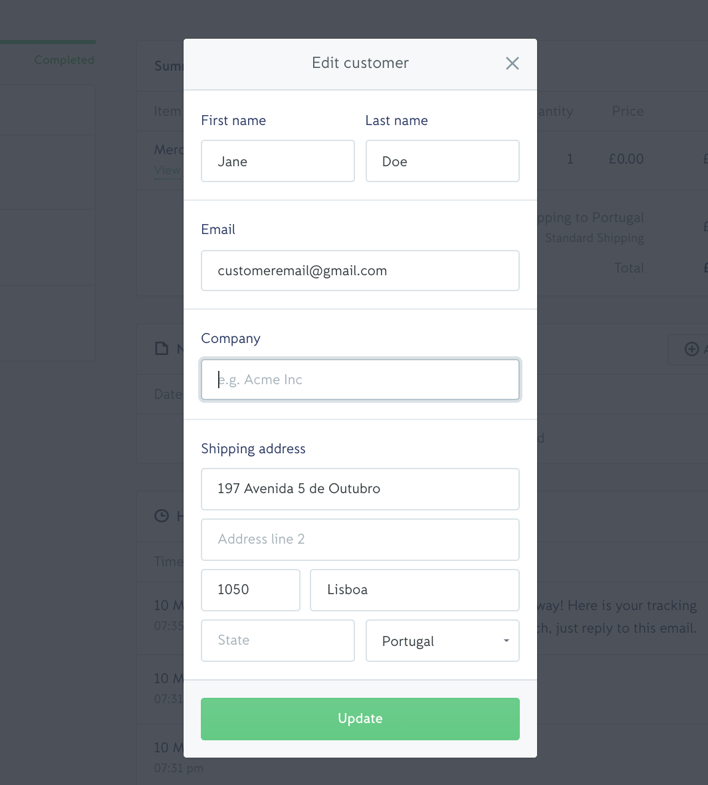Screen dimensions: 708x785
Task: Click the empty State field
Action: 277,641
